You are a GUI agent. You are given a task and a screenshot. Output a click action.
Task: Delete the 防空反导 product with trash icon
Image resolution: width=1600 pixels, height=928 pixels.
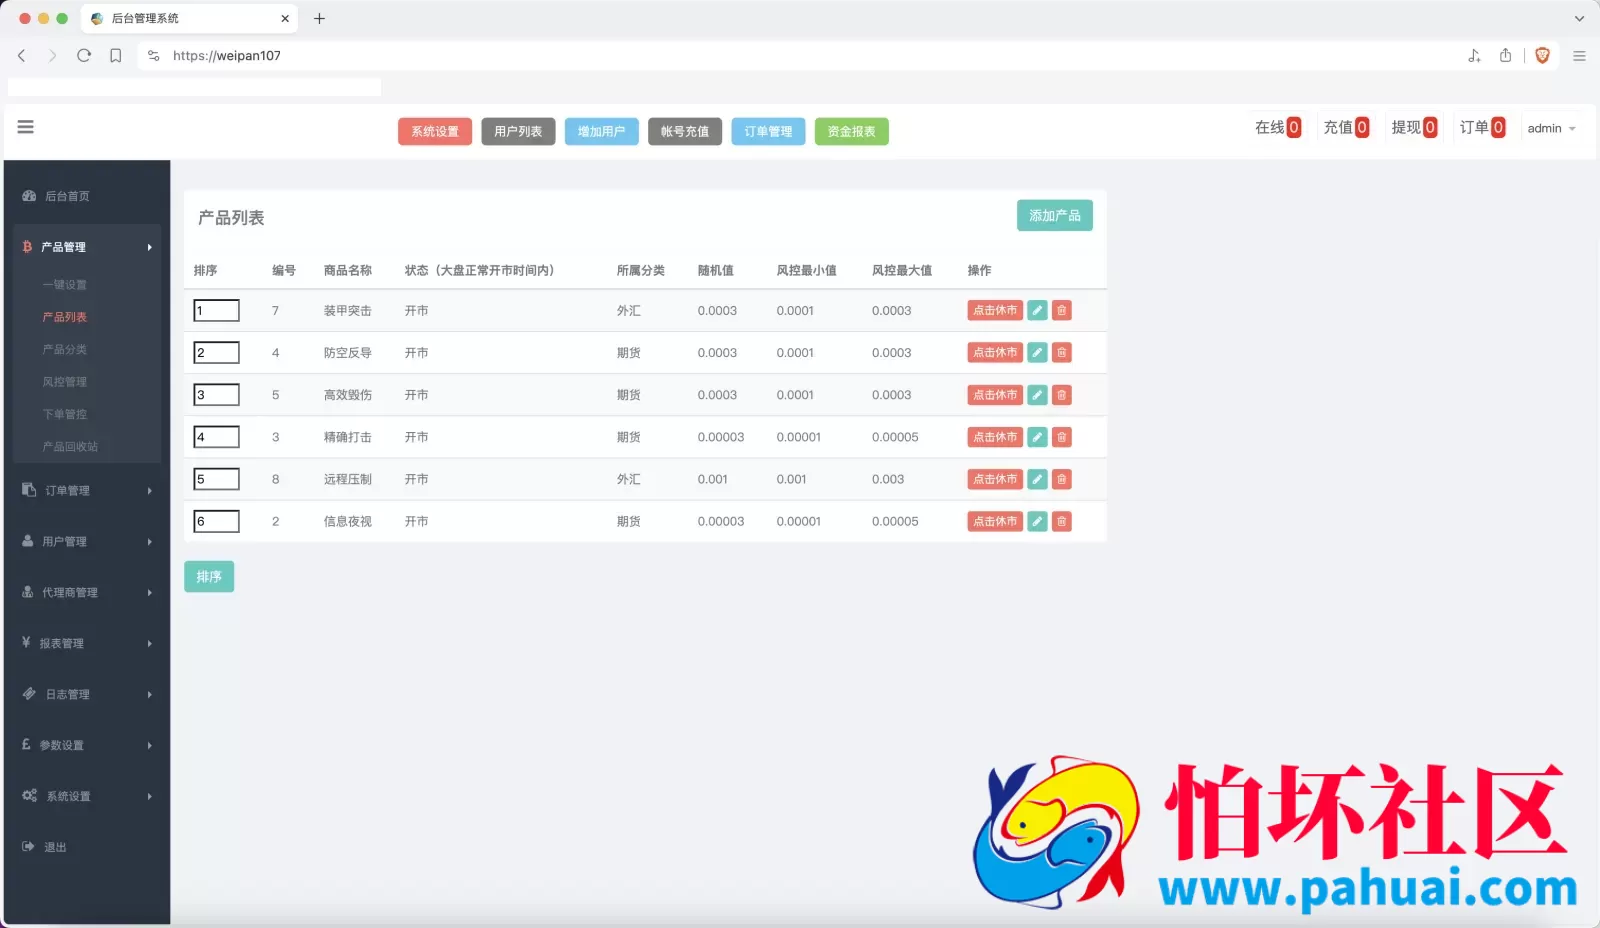(x=1062, y=353)
